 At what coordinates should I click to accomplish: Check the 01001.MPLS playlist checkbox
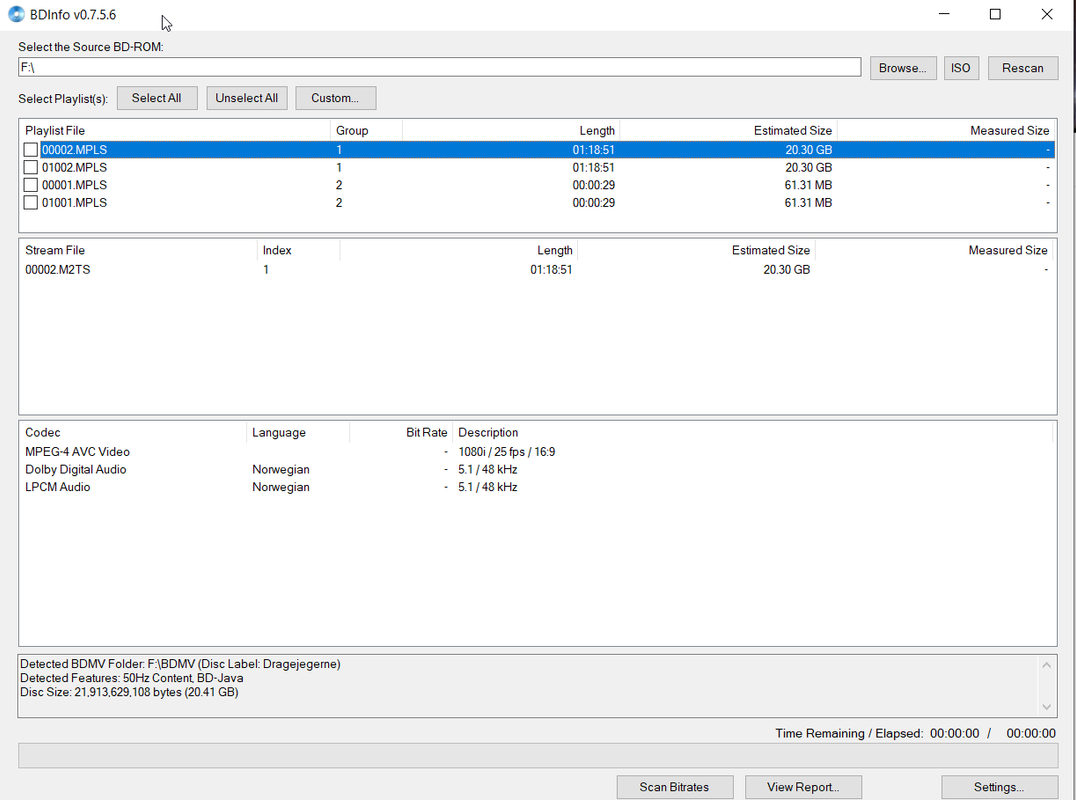coord(30,202)
